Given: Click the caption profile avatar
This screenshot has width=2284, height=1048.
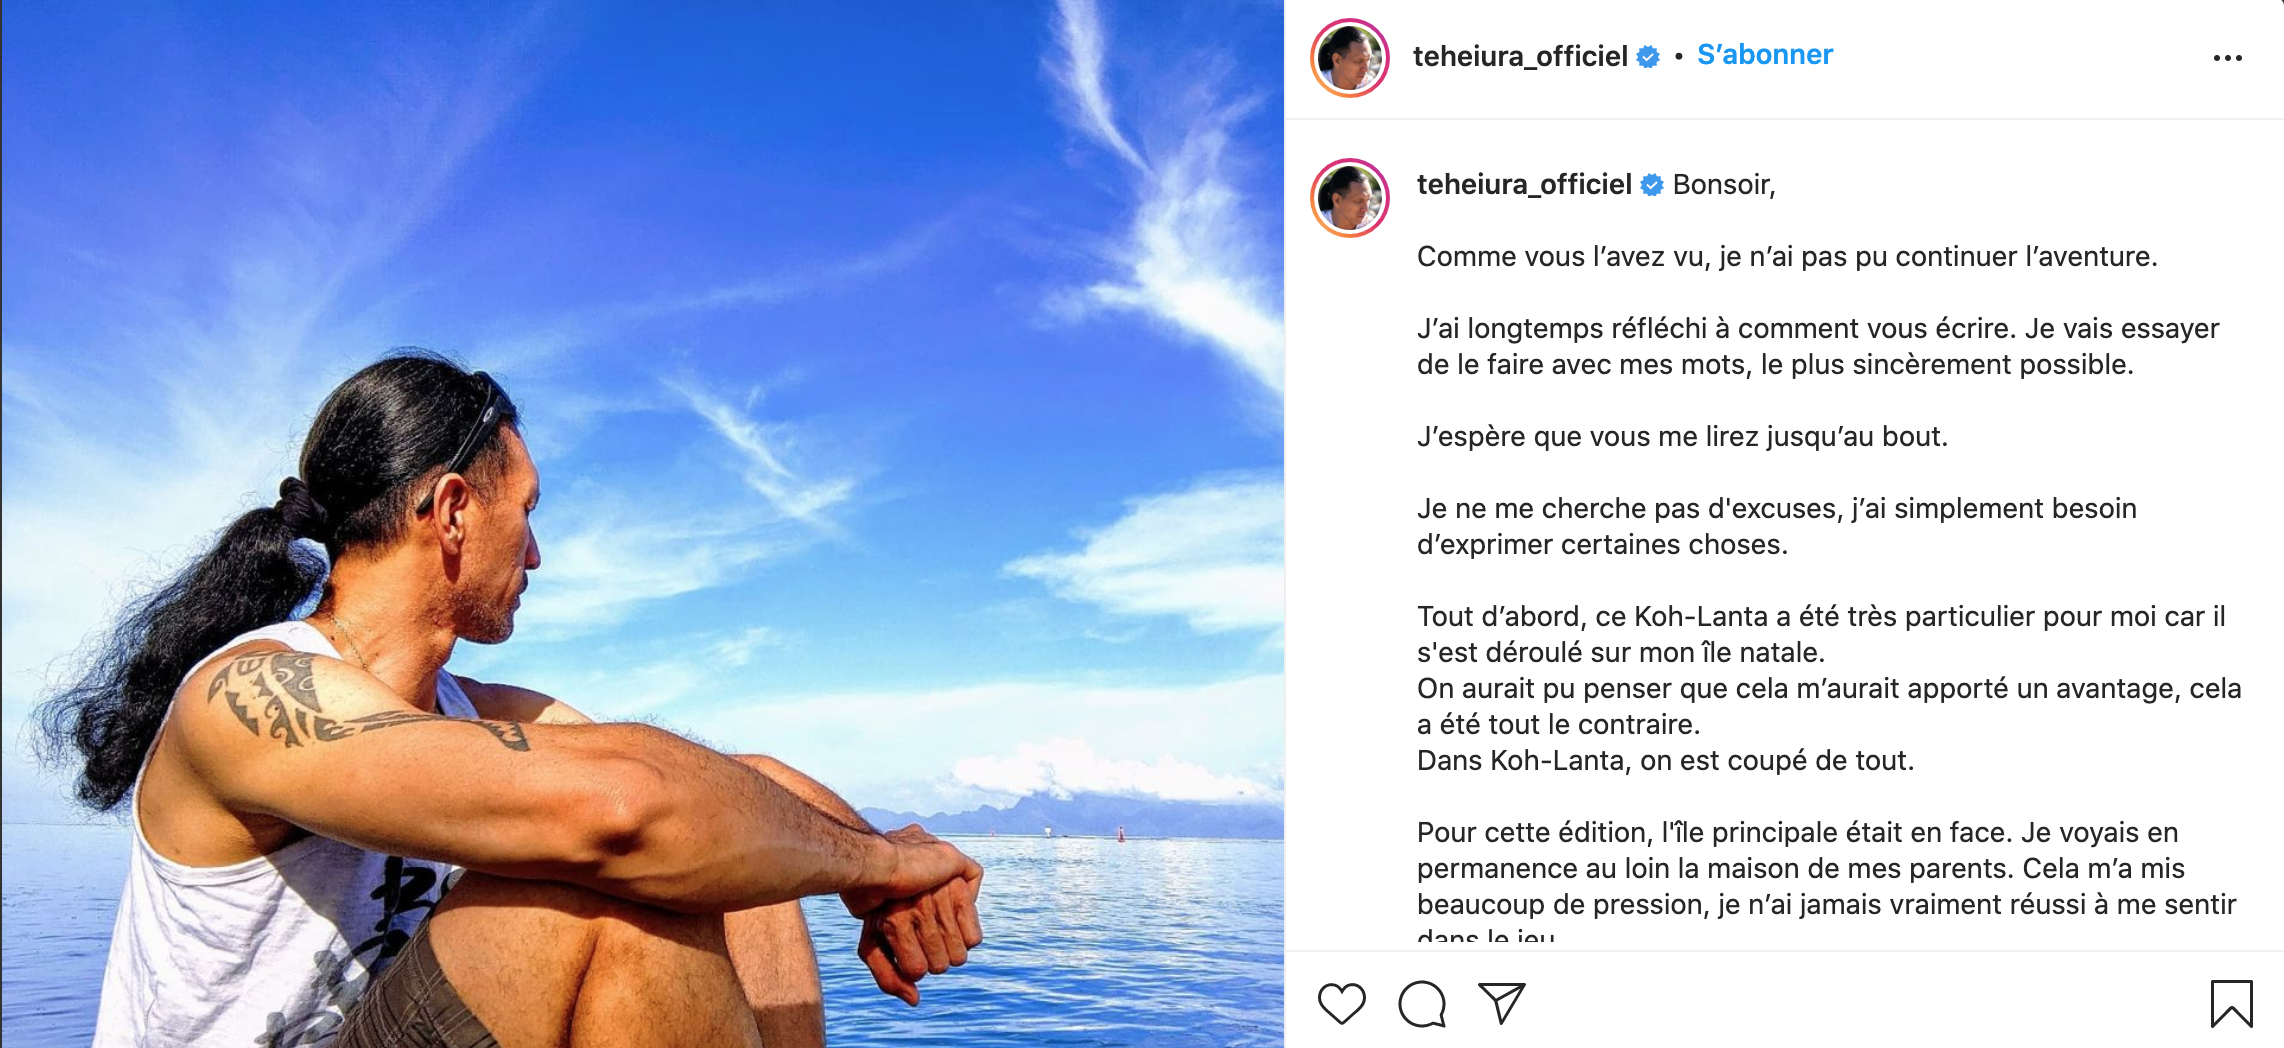Looking at the screenshot, I should [x=1350, y=198].
